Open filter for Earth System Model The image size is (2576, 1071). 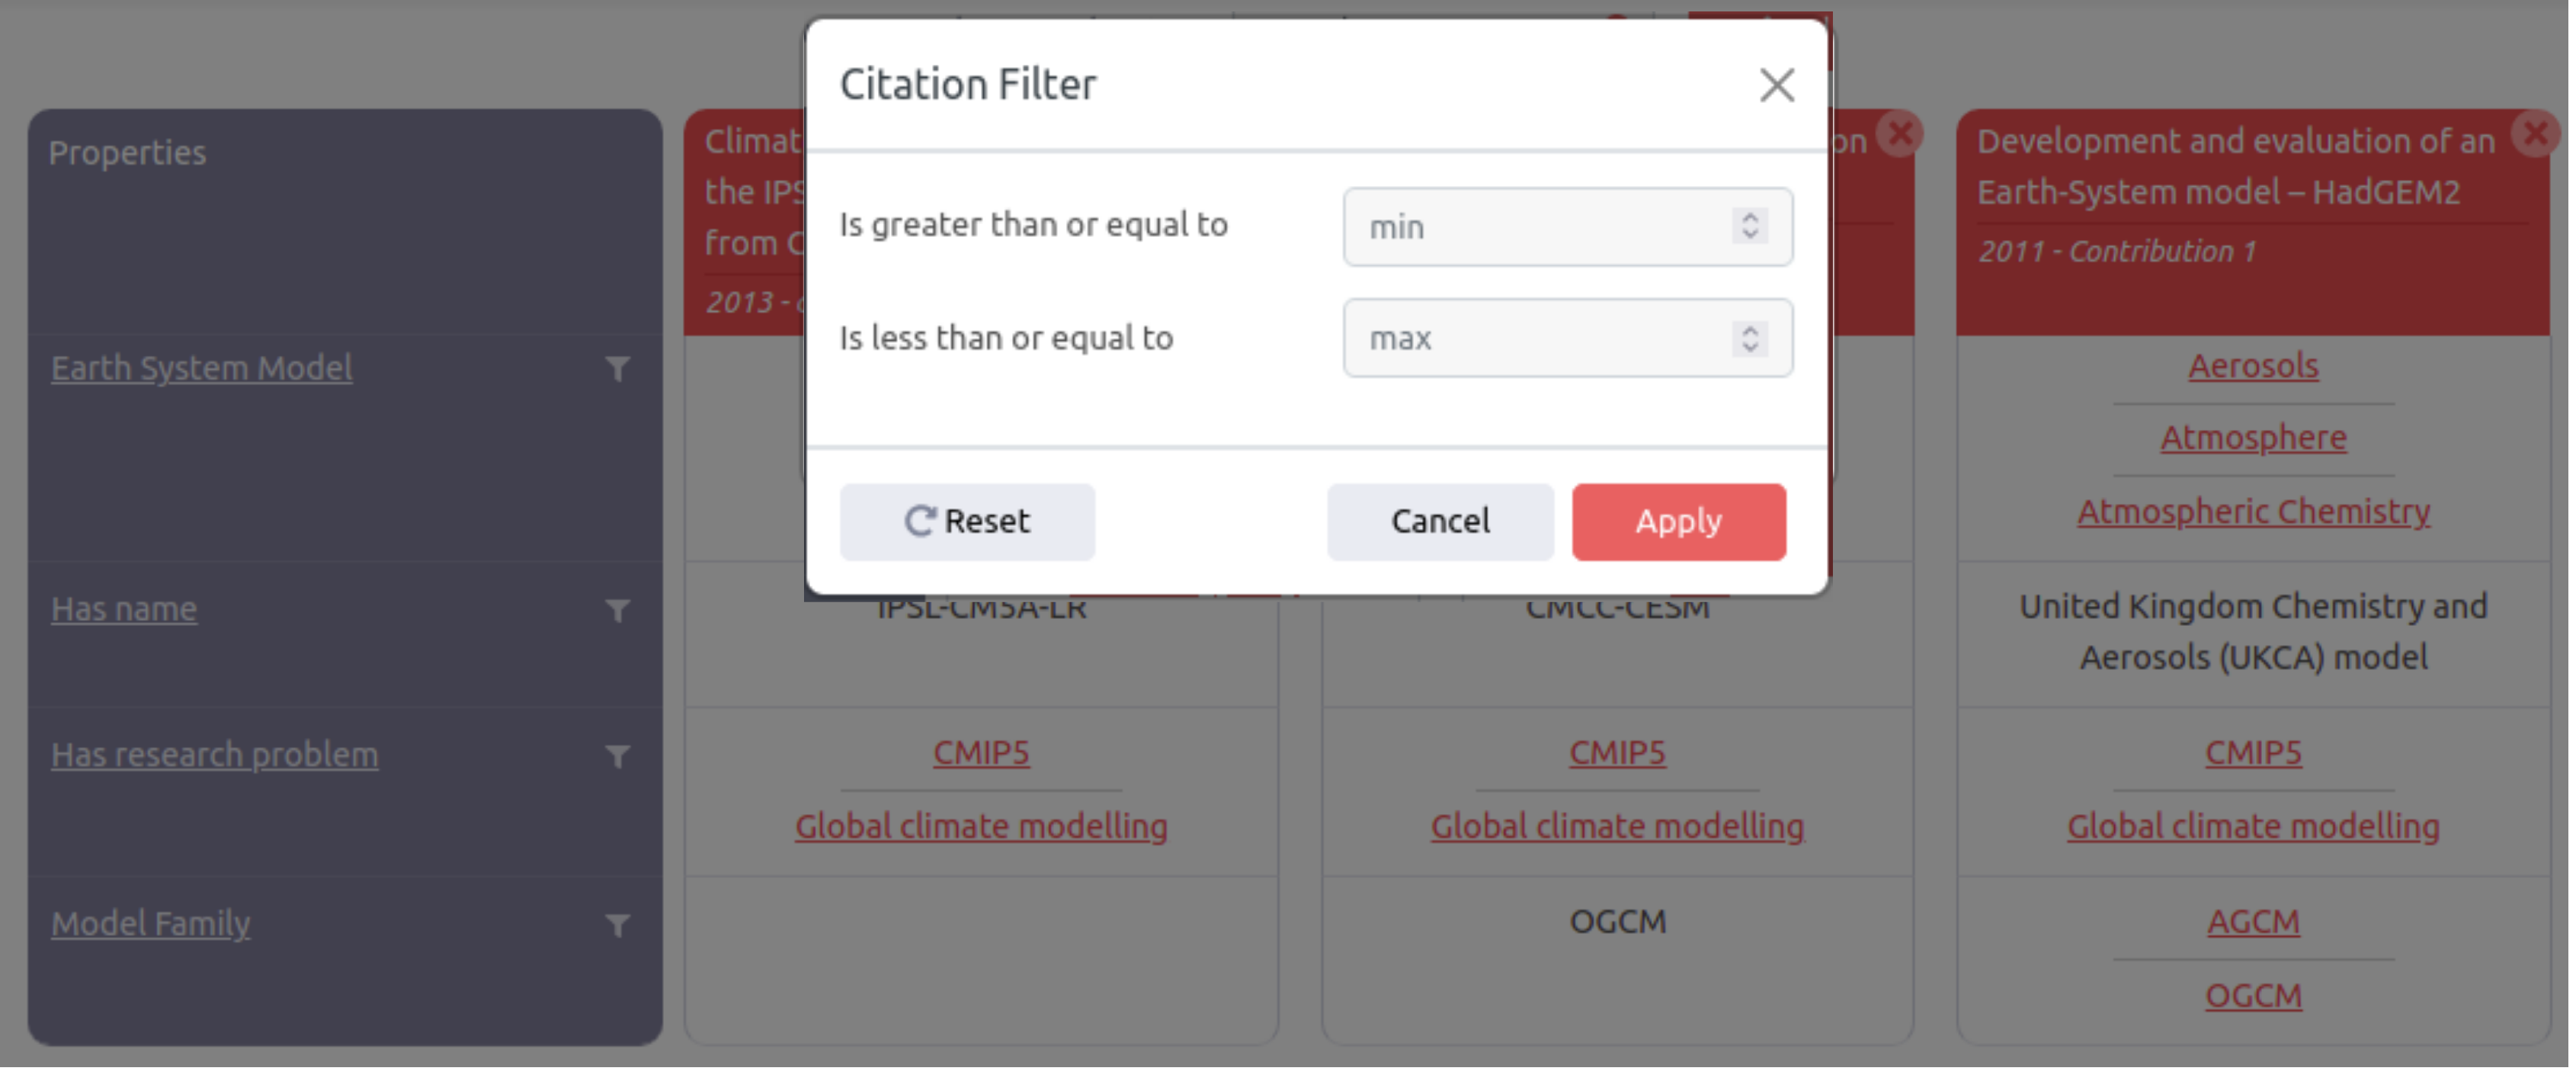coord(619,370)
